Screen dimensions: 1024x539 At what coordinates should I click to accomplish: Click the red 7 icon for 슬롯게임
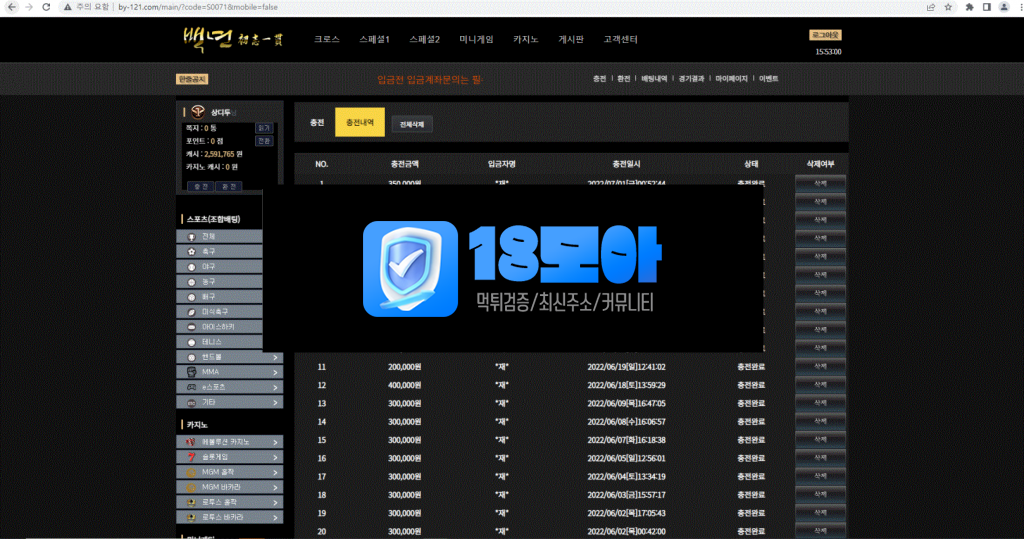coord(191,457)
